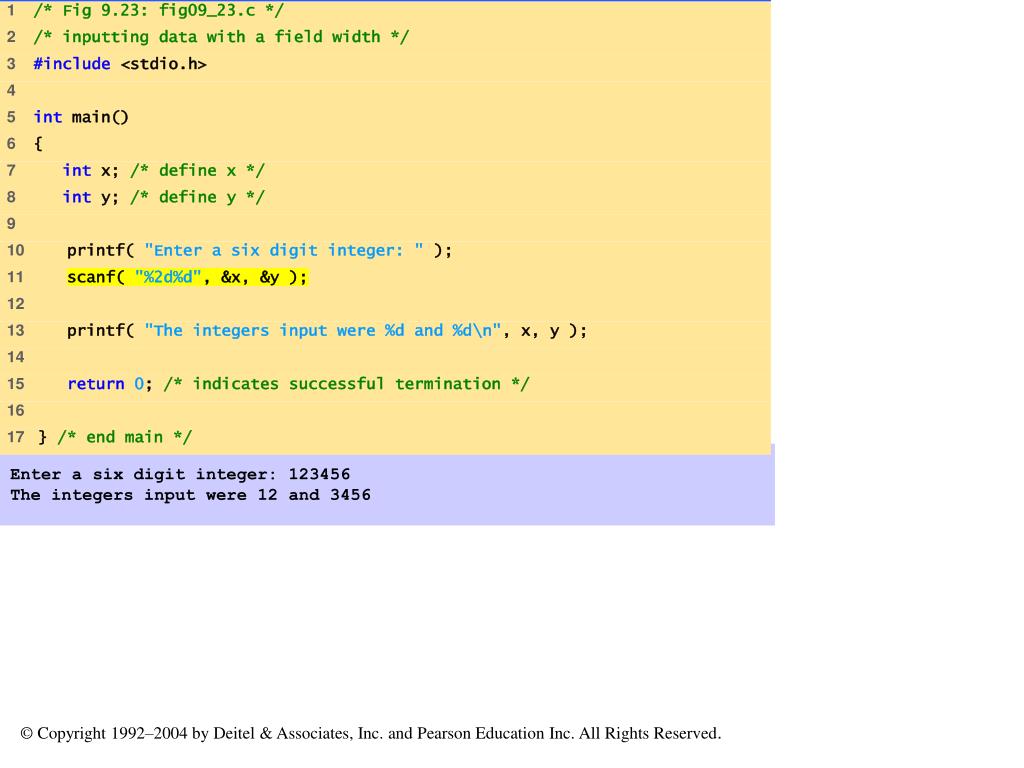Click the input value '123456' in output
This screenshot has height=768, width=1024.
click(x=319, y=474)
